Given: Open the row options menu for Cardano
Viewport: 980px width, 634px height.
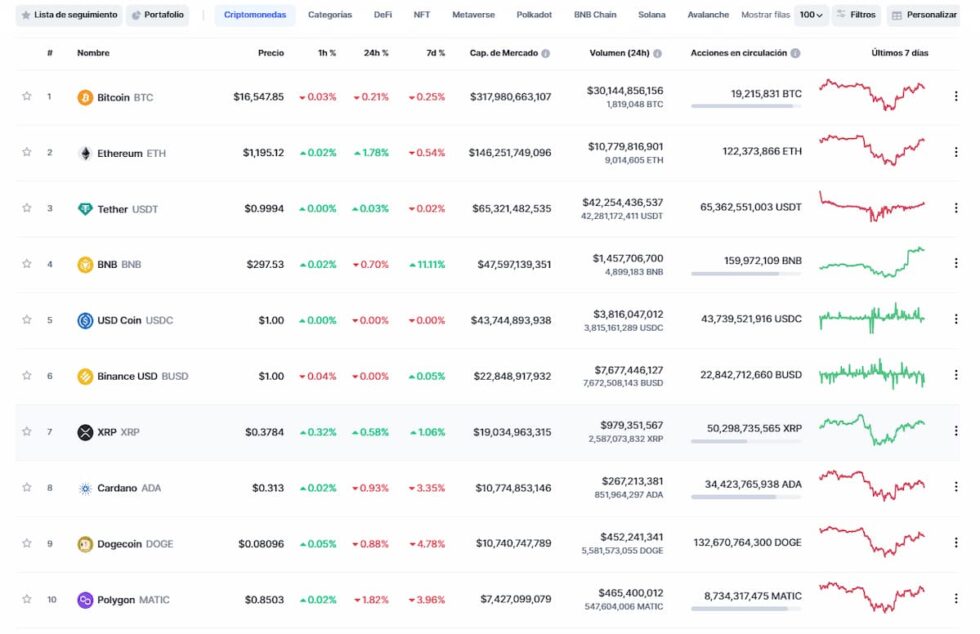Looking at the screenshot, I should pos(957,488).
